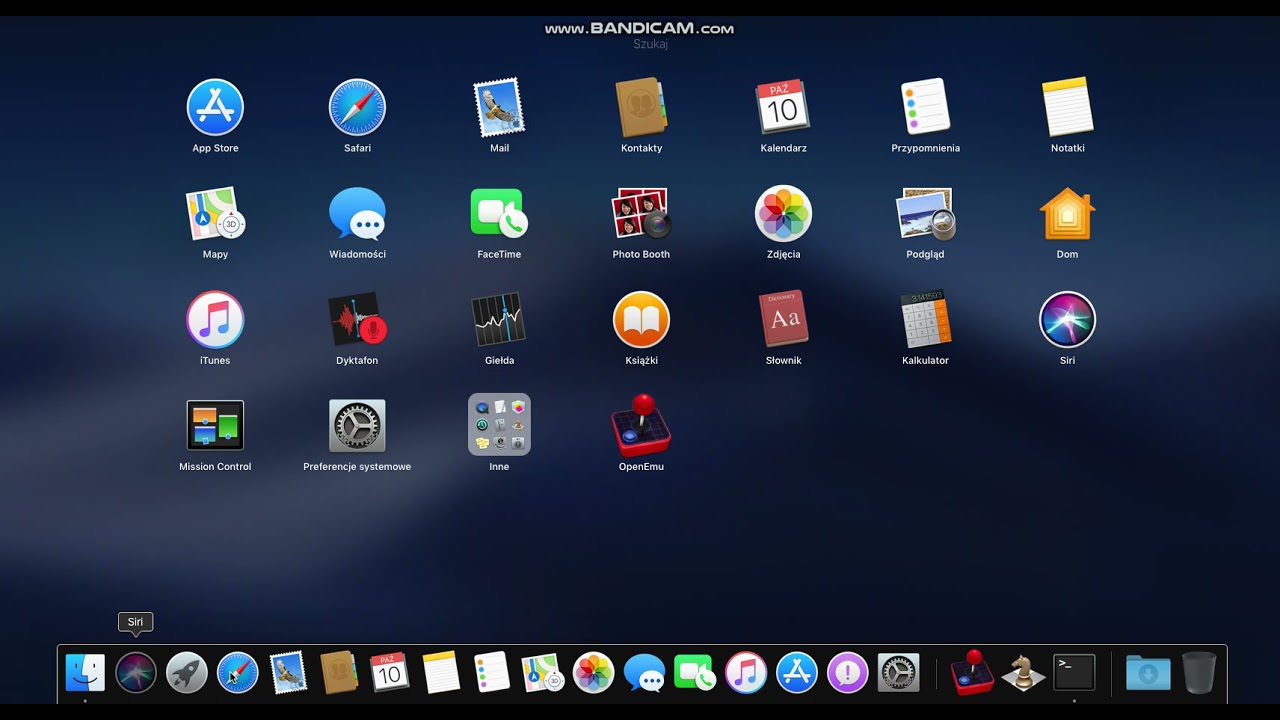Open the OpenEmu joystick icon in Dock

(x=971, y=672)
